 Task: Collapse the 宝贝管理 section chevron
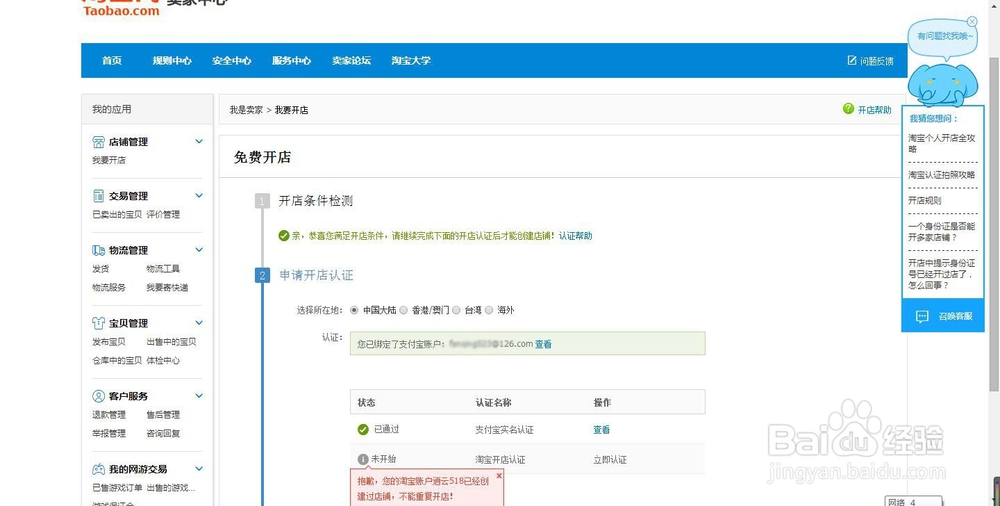pyautogui.click(x=199, y=322)
